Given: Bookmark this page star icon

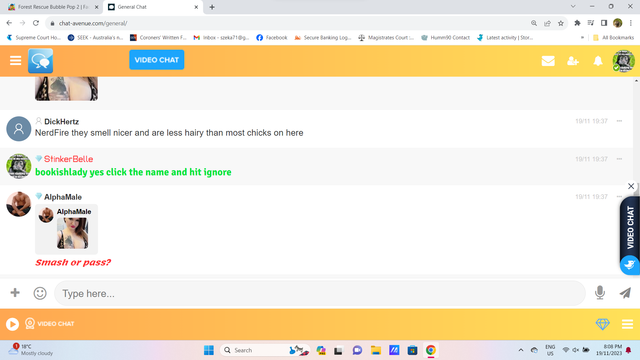Looking at the screenshot, I should pyautogui.click(x=561, y=23).
